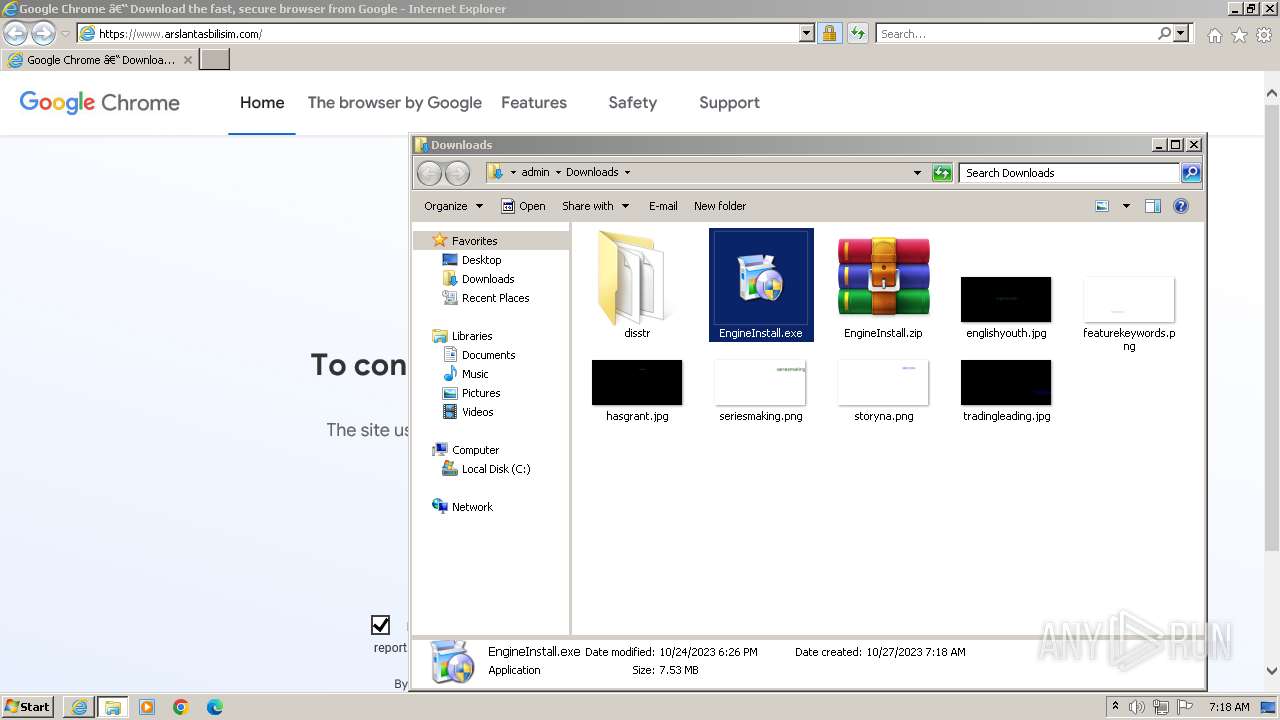Open IE favorites star icon
The height and width of the screenshot is (720, 1280).
[1239, 35]
